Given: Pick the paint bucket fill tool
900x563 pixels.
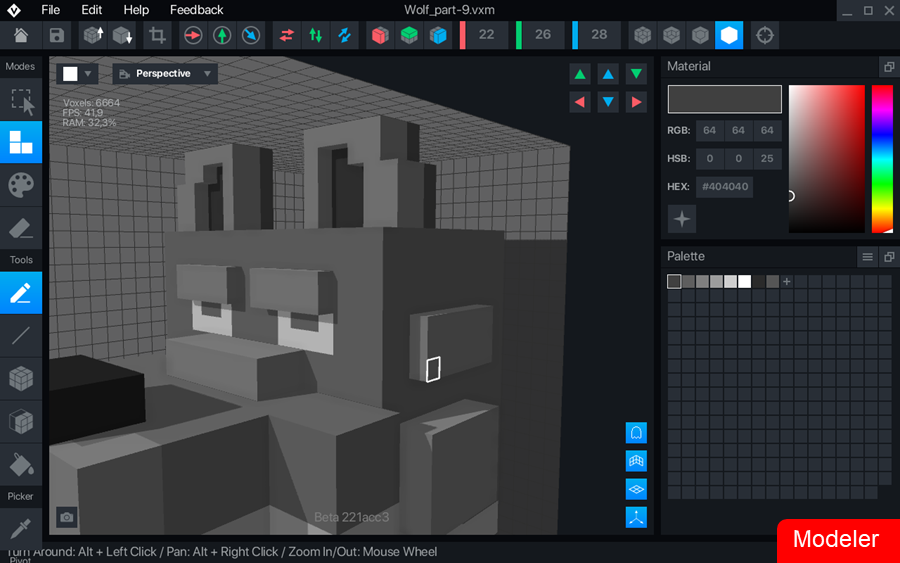Looking at the screenshot, I should pyautogui.click(x=21, y=464).
